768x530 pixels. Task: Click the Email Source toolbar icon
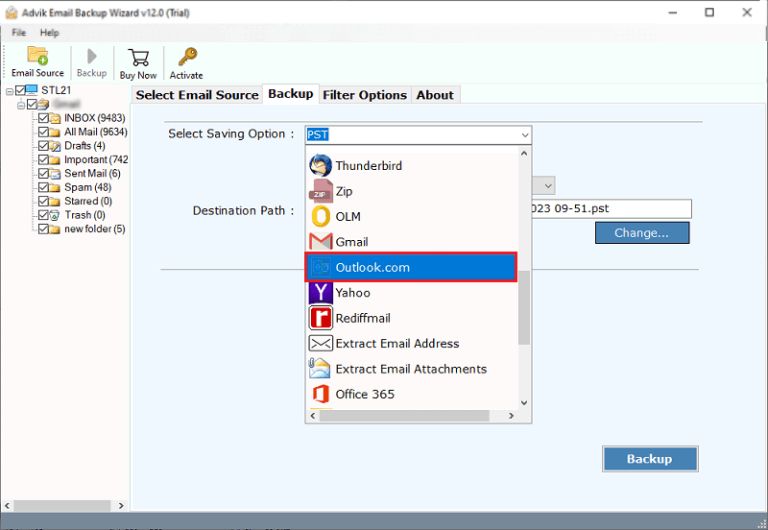pos(38,56)
